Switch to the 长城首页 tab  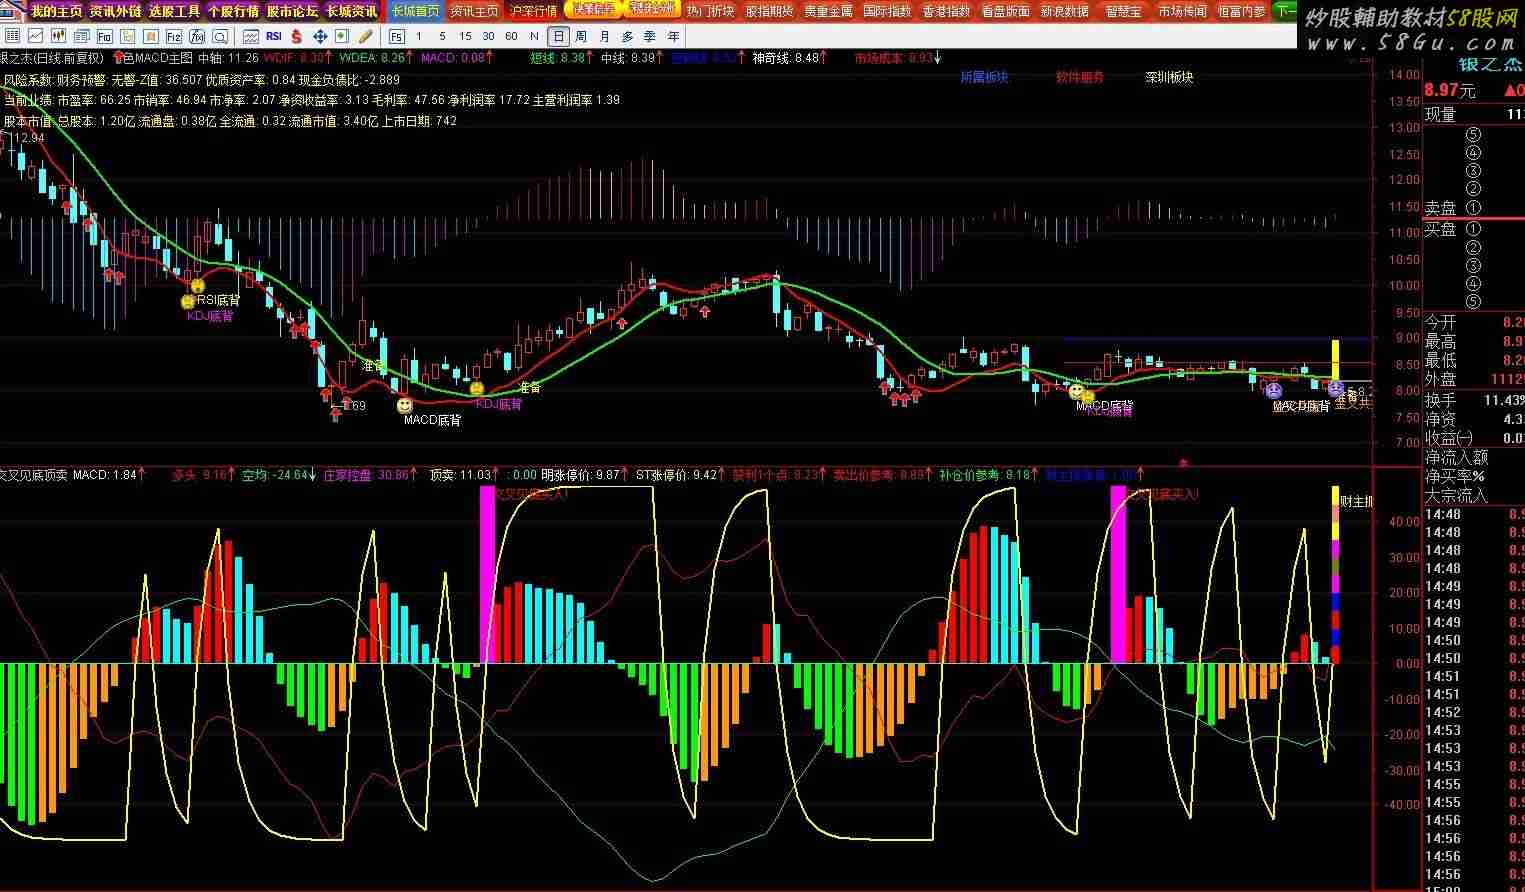[x=415, y=11]
